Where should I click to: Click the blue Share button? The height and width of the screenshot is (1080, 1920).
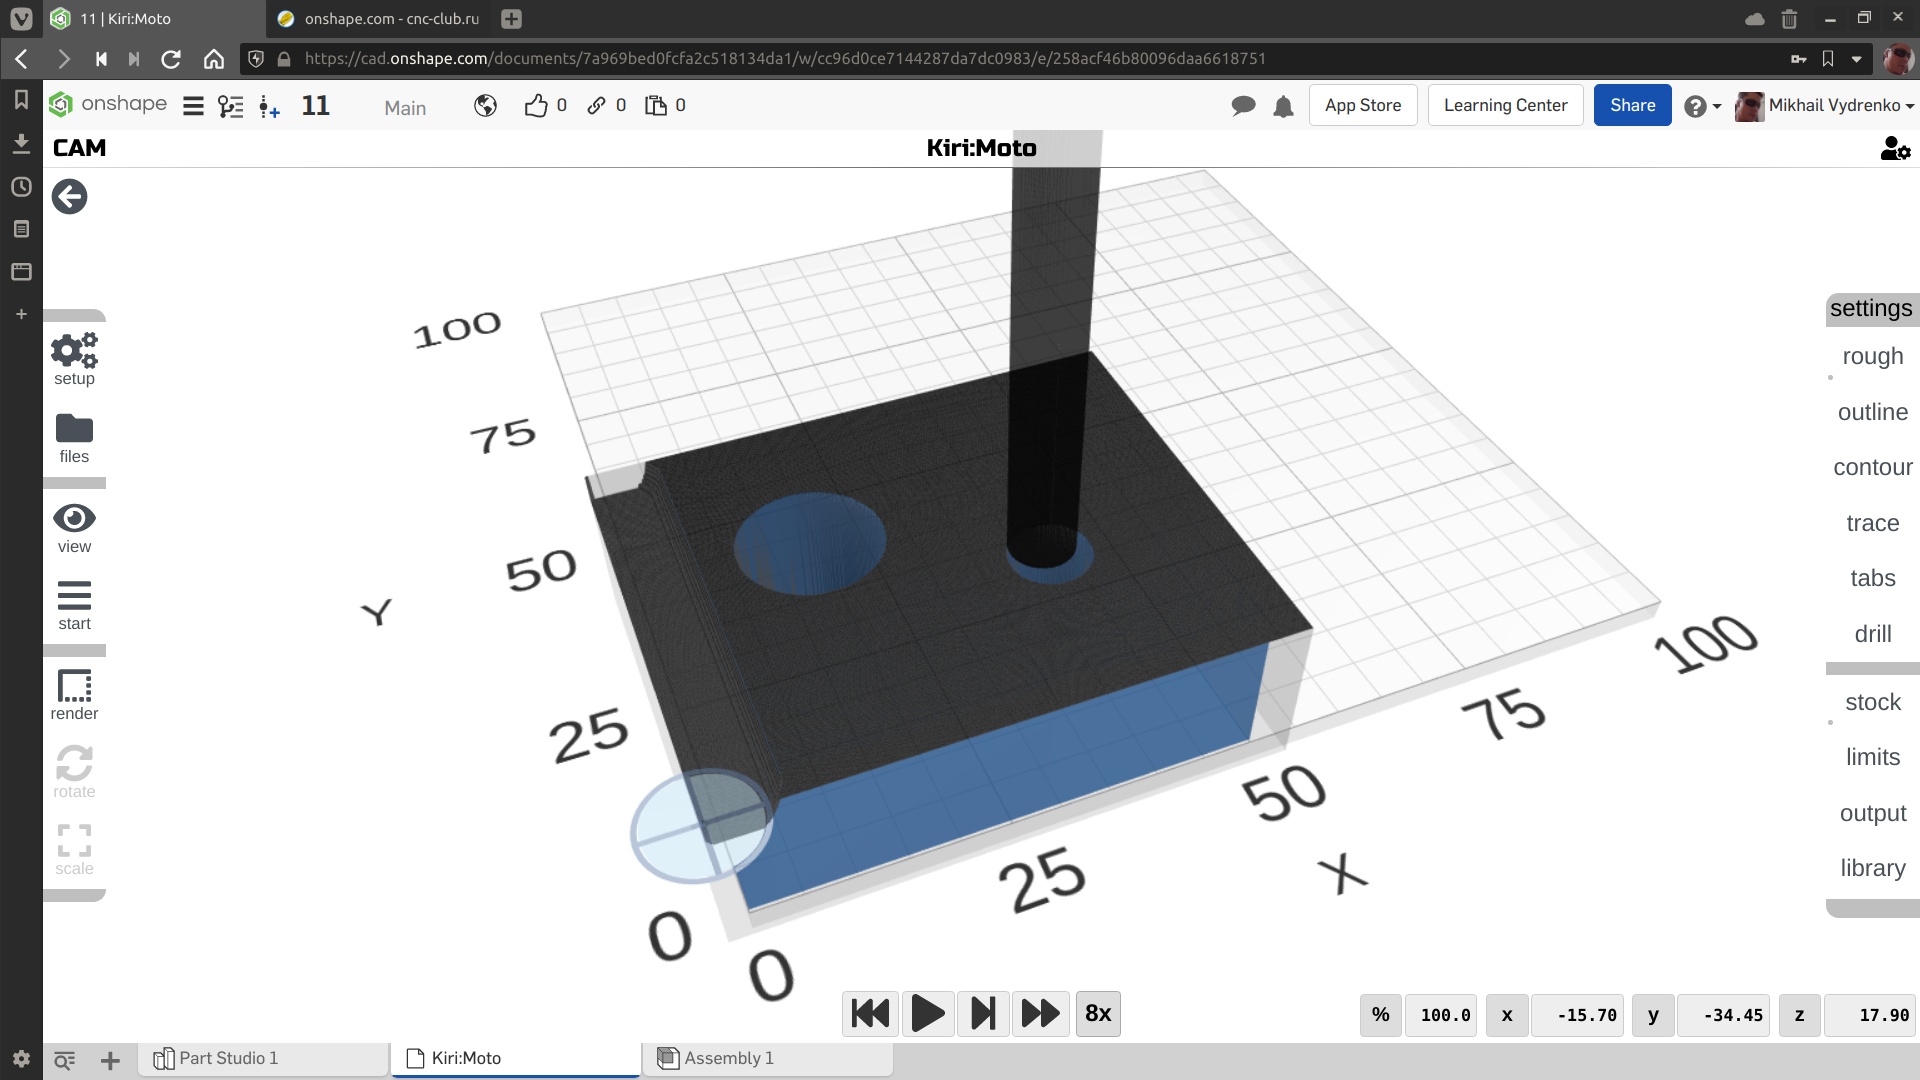tap(1632, 106)
